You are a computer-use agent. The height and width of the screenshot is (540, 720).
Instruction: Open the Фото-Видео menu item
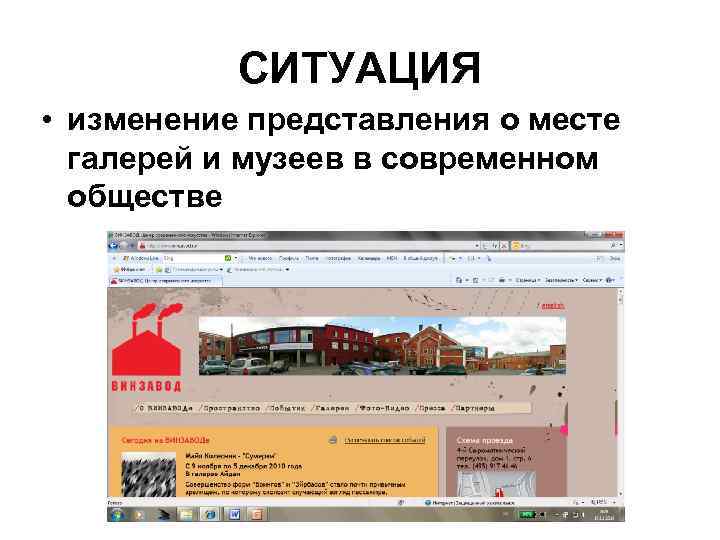click(383, 408)
